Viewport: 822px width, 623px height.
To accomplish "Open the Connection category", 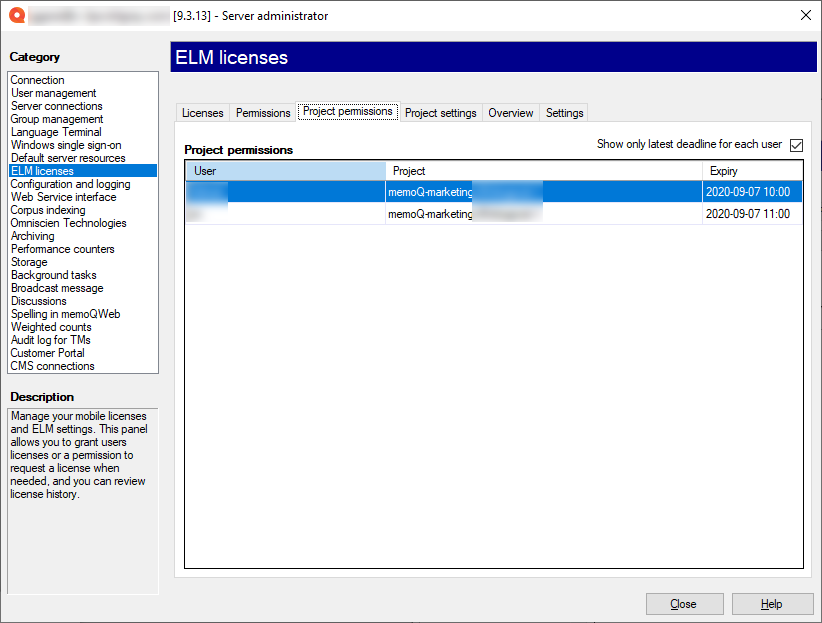I will [38, 80].
